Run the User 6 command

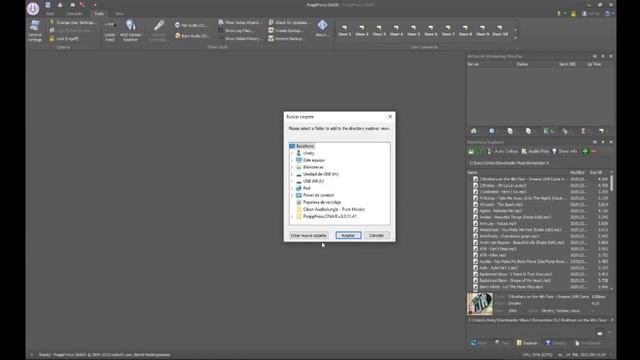coord(431,31)
